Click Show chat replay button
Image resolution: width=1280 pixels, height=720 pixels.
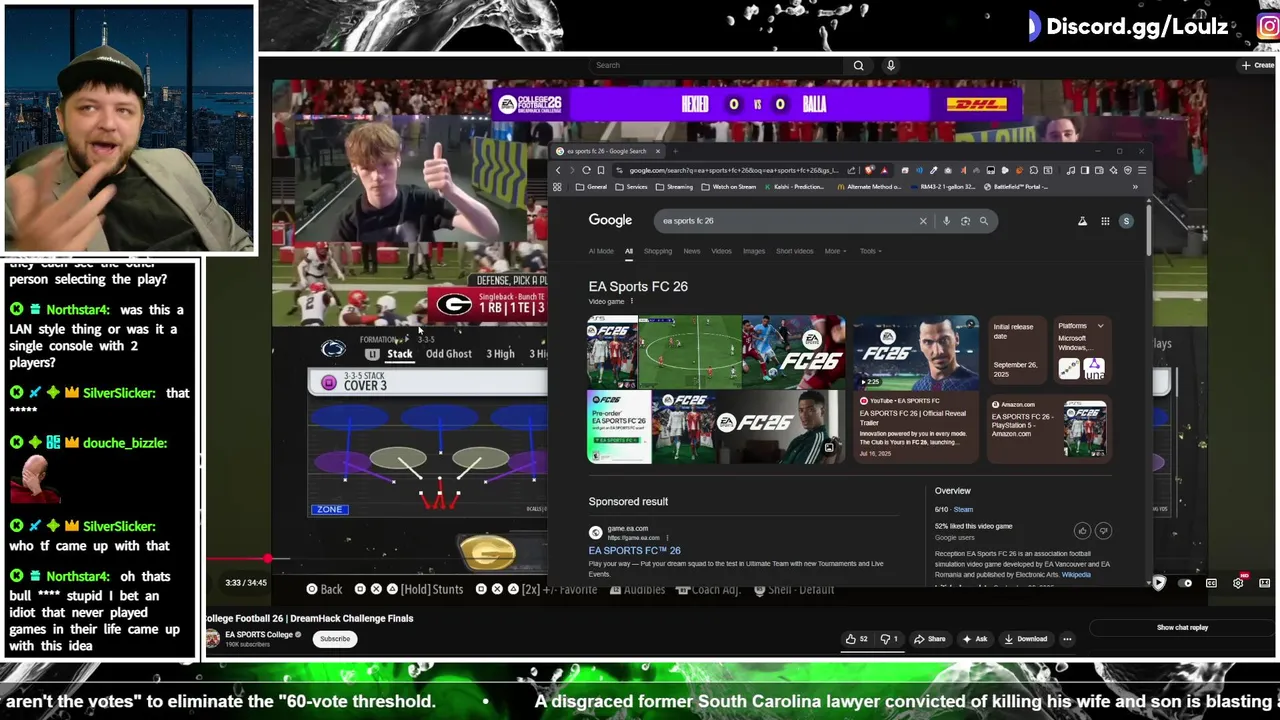(x=1182, y=628)
